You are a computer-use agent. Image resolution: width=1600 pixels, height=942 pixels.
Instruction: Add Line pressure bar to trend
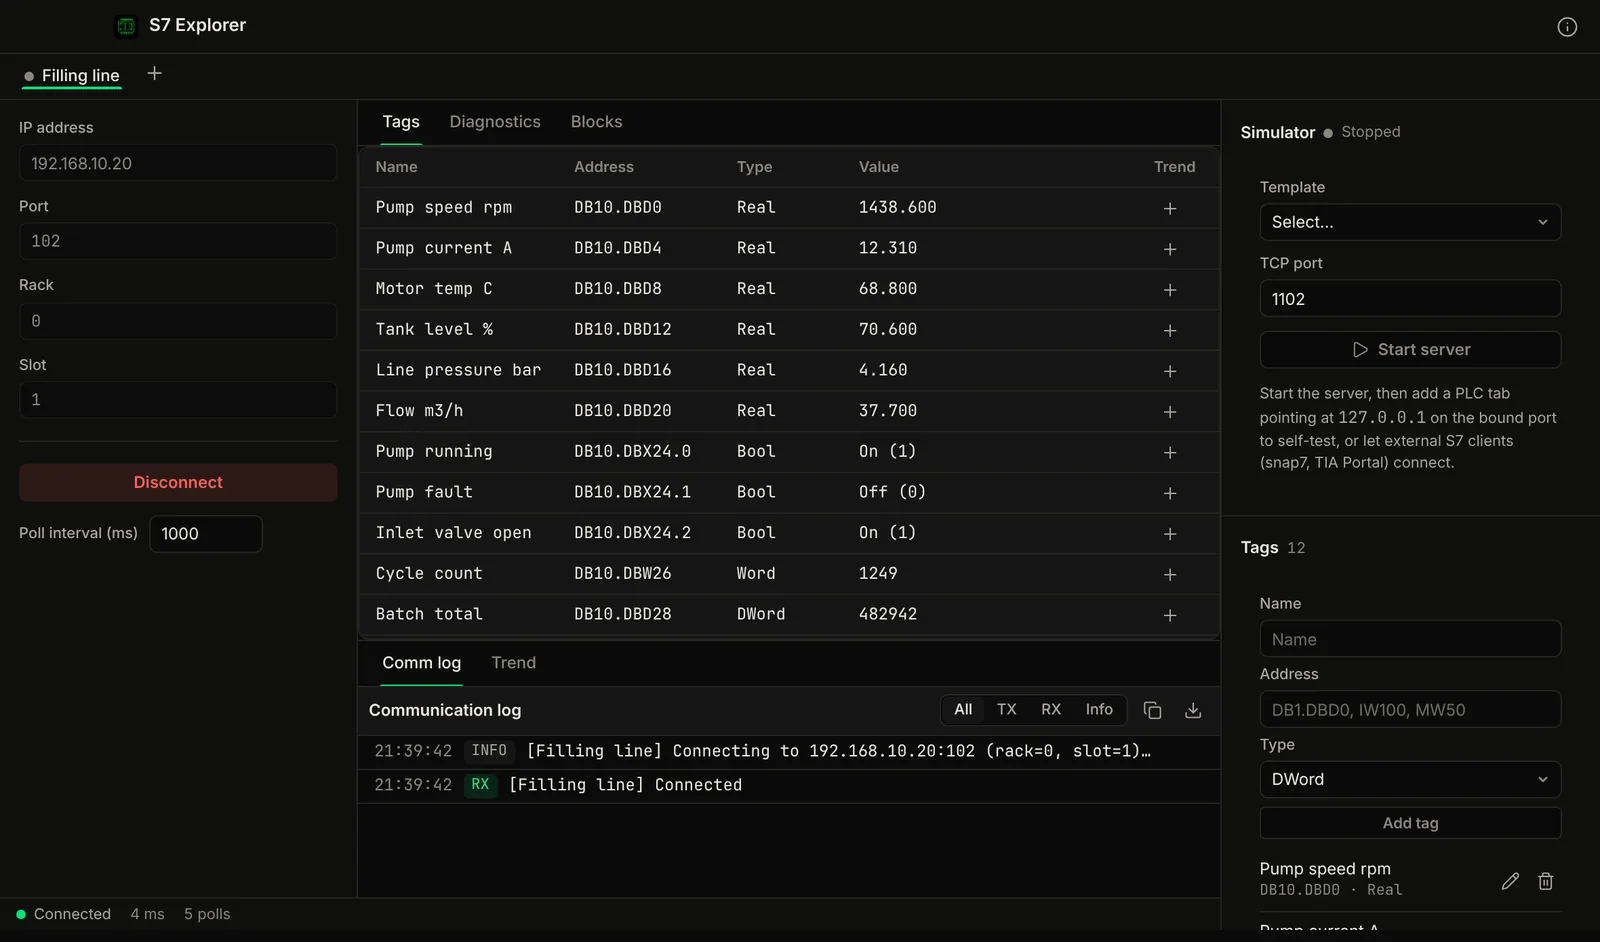1170,371
